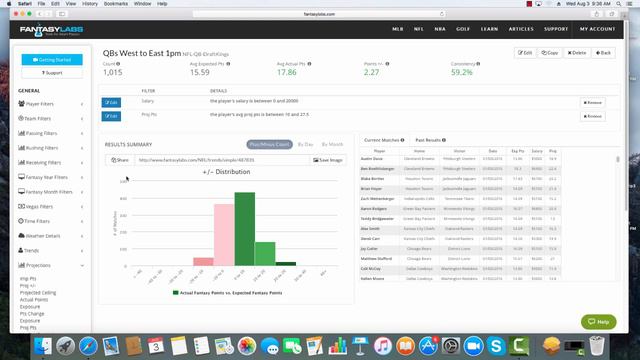The image size is (640, 360).
Task: Open Launchpad rocket icon in Dock
Action: tap(65, 346)
